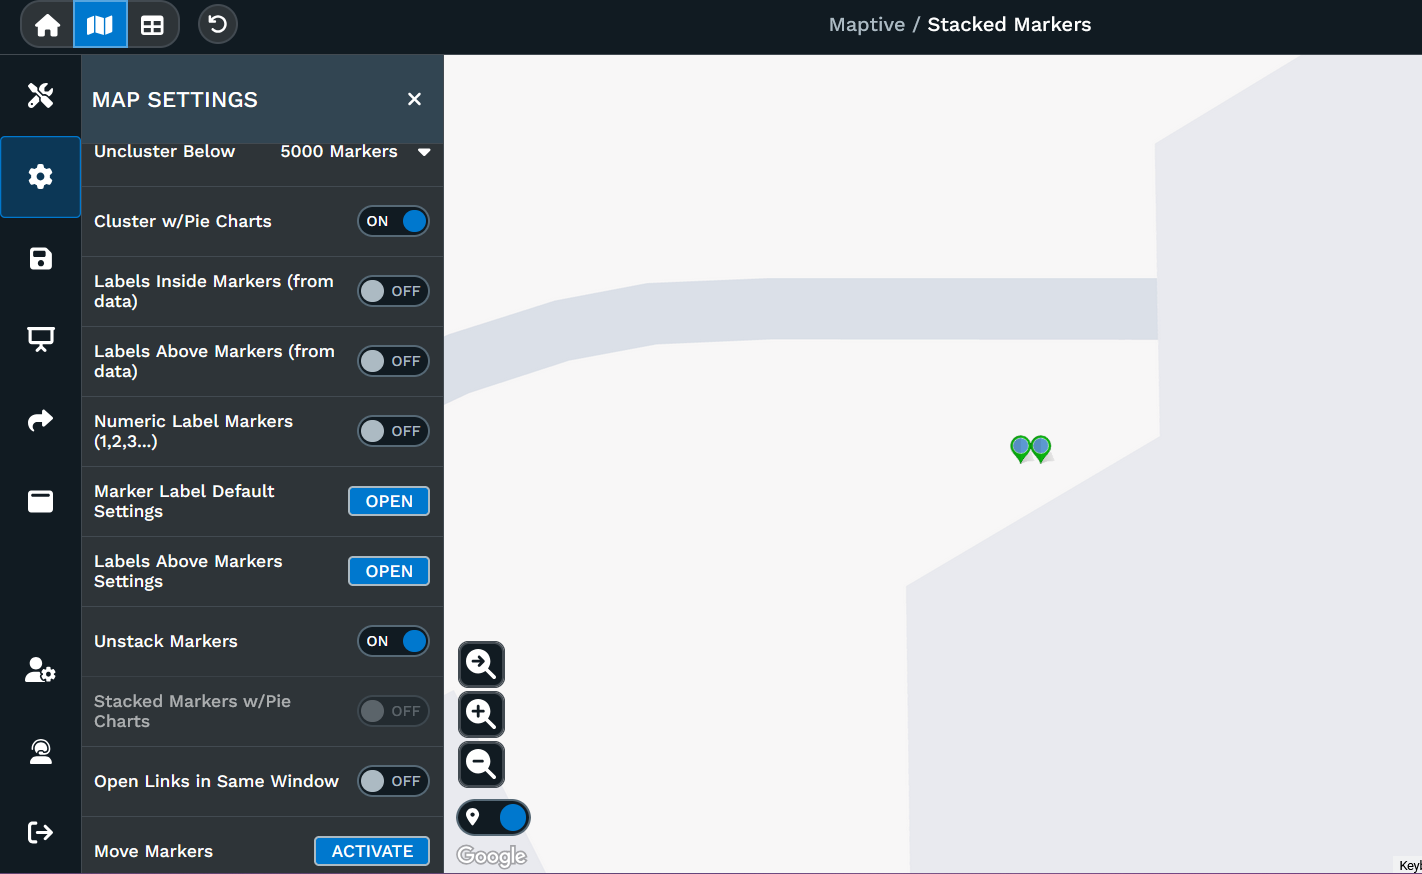Click the Google logo on the map

491,856
